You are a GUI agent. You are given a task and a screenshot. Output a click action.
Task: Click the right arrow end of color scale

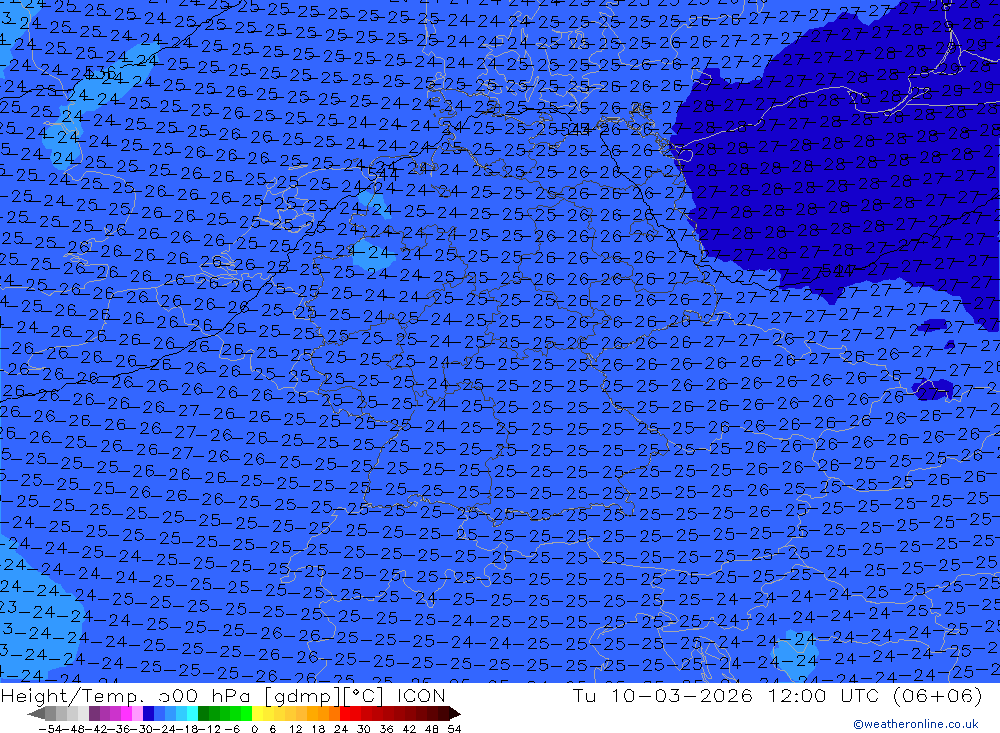point(455,713)
